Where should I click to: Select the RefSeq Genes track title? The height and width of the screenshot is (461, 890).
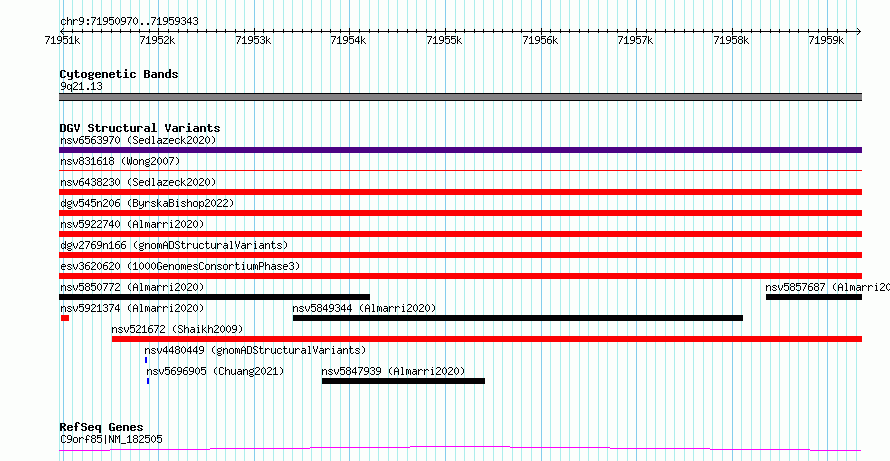[101, 428]
